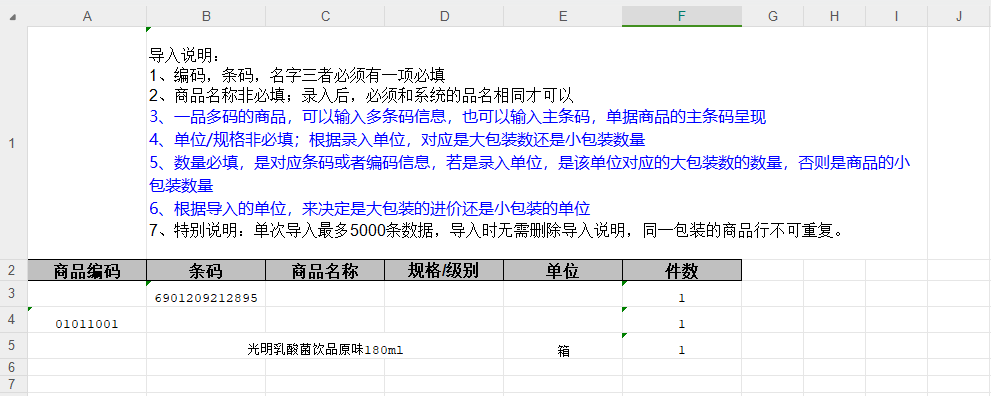Select the 单位 header cell
Screen dimensions: 991x396
[562, 270]
